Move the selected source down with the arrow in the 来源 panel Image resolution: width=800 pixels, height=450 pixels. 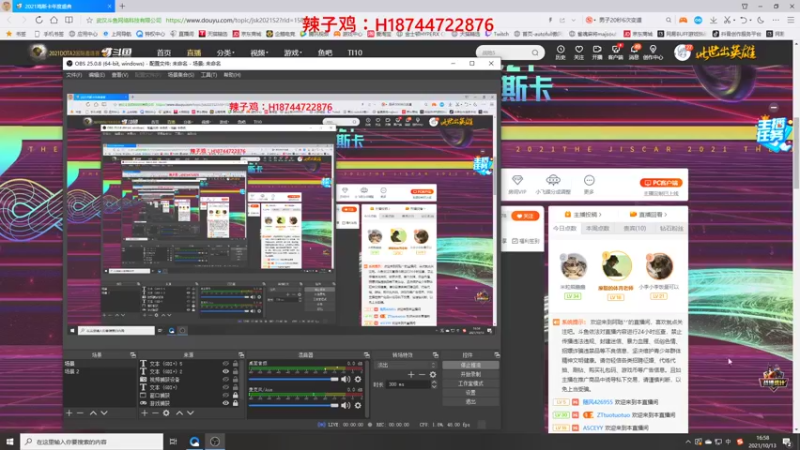[x=190, y=413]
